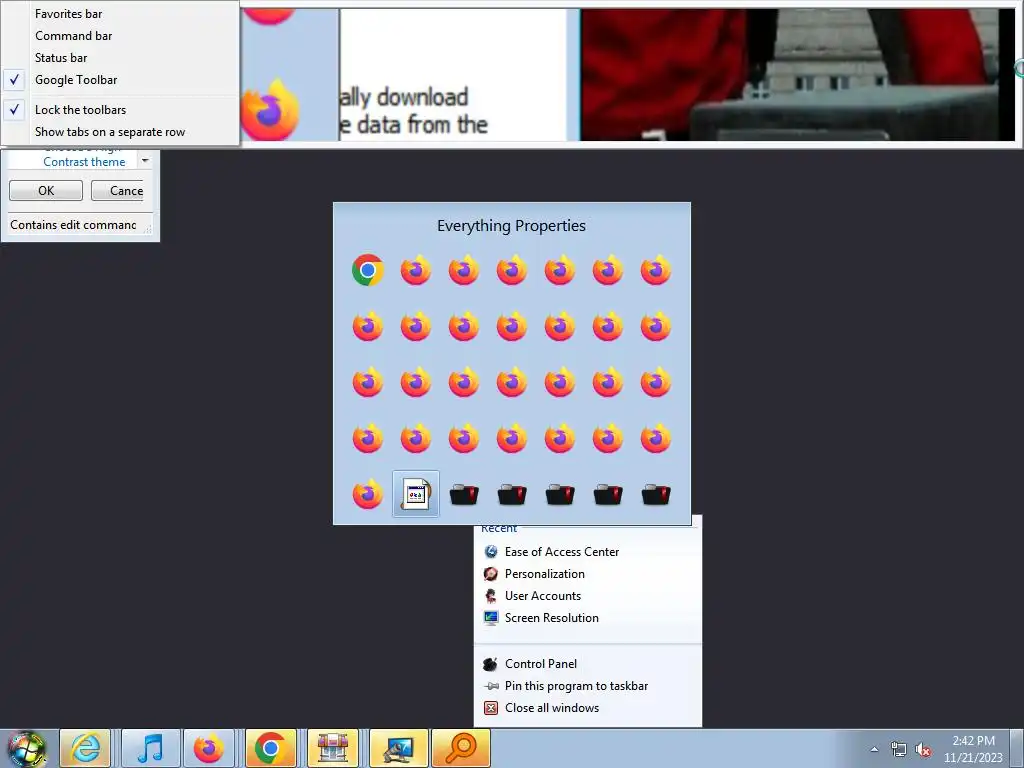
Task: Enable the Favorites bar
Action: [120, 14]
